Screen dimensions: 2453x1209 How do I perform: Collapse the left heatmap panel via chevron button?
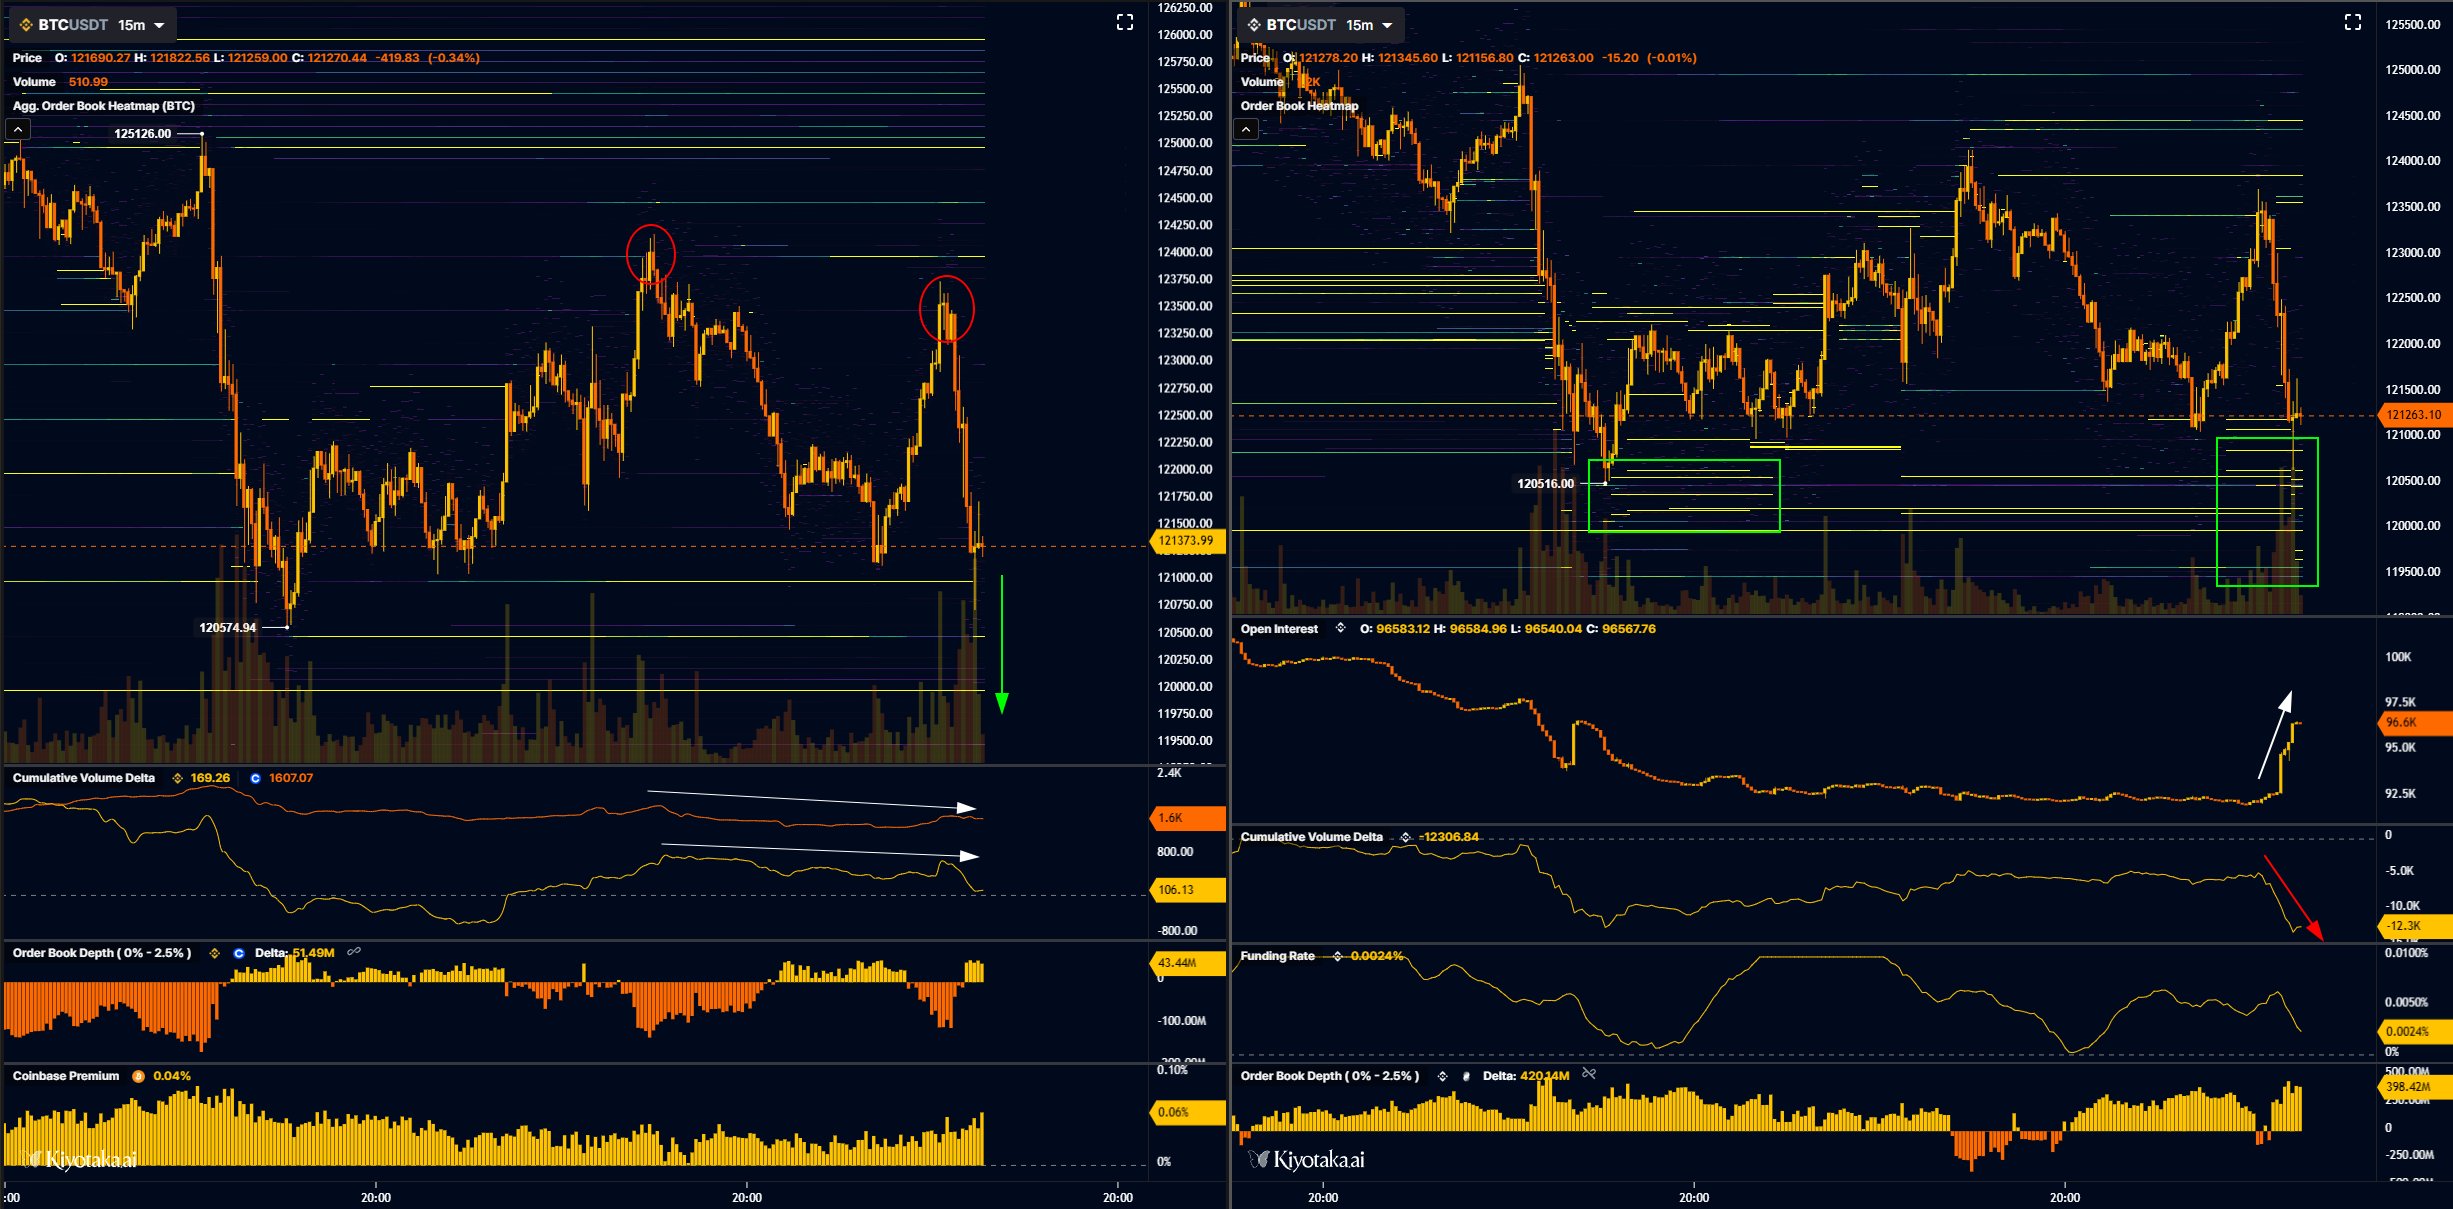19,128
